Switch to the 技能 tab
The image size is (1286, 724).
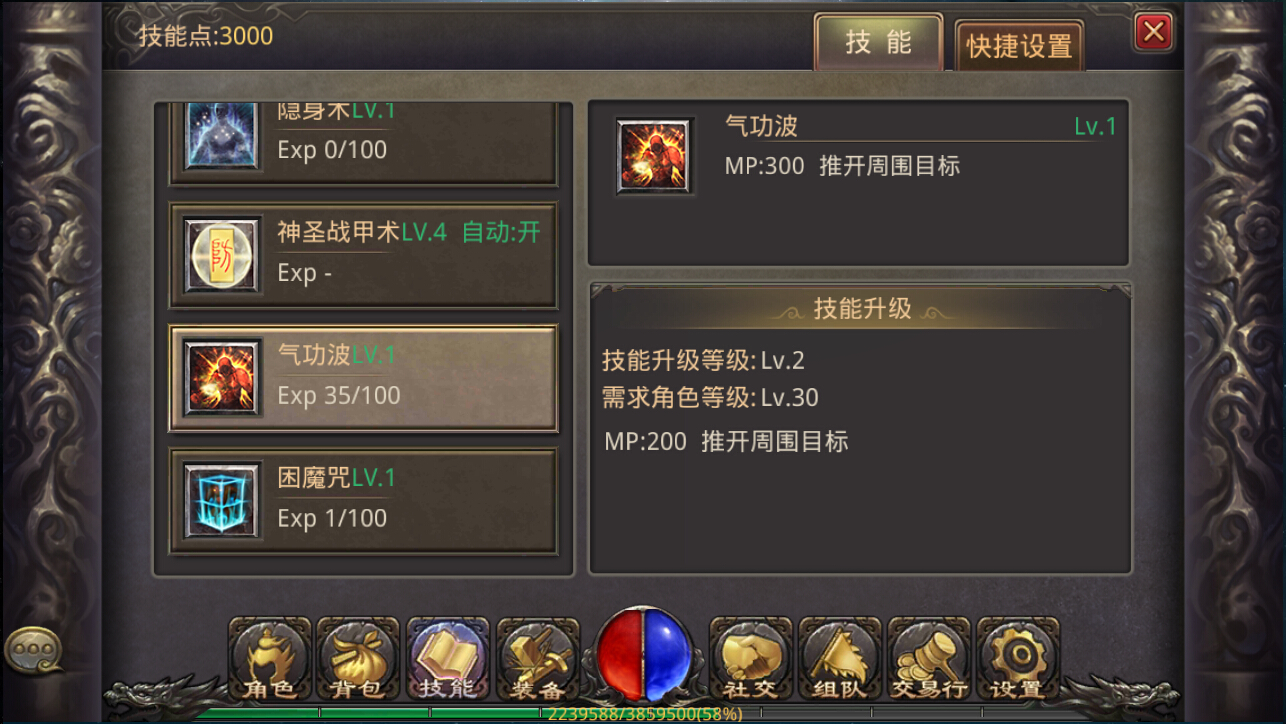point(878,42)
